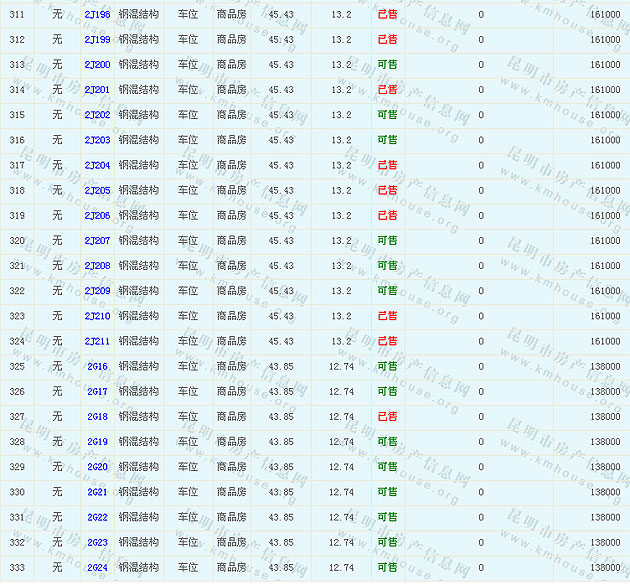Open the 2J198 unit link

(x=97, y=14)
